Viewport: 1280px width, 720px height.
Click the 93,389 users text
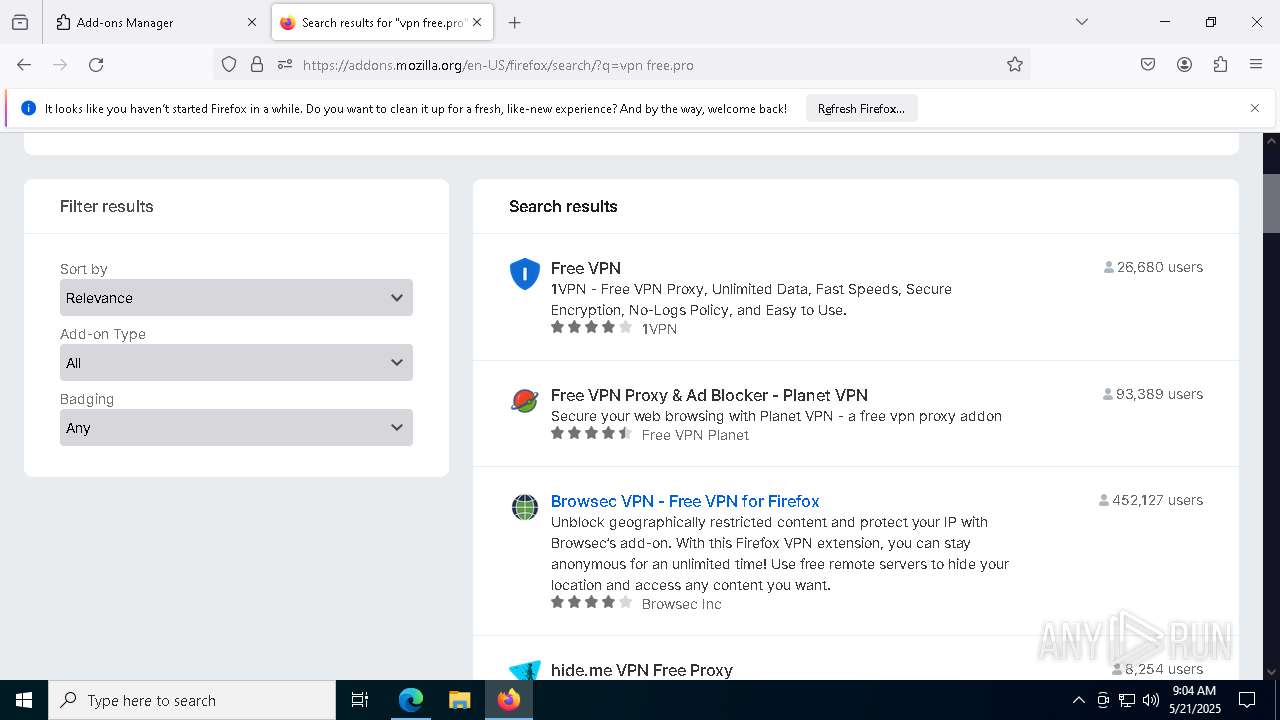(1159, 394)
